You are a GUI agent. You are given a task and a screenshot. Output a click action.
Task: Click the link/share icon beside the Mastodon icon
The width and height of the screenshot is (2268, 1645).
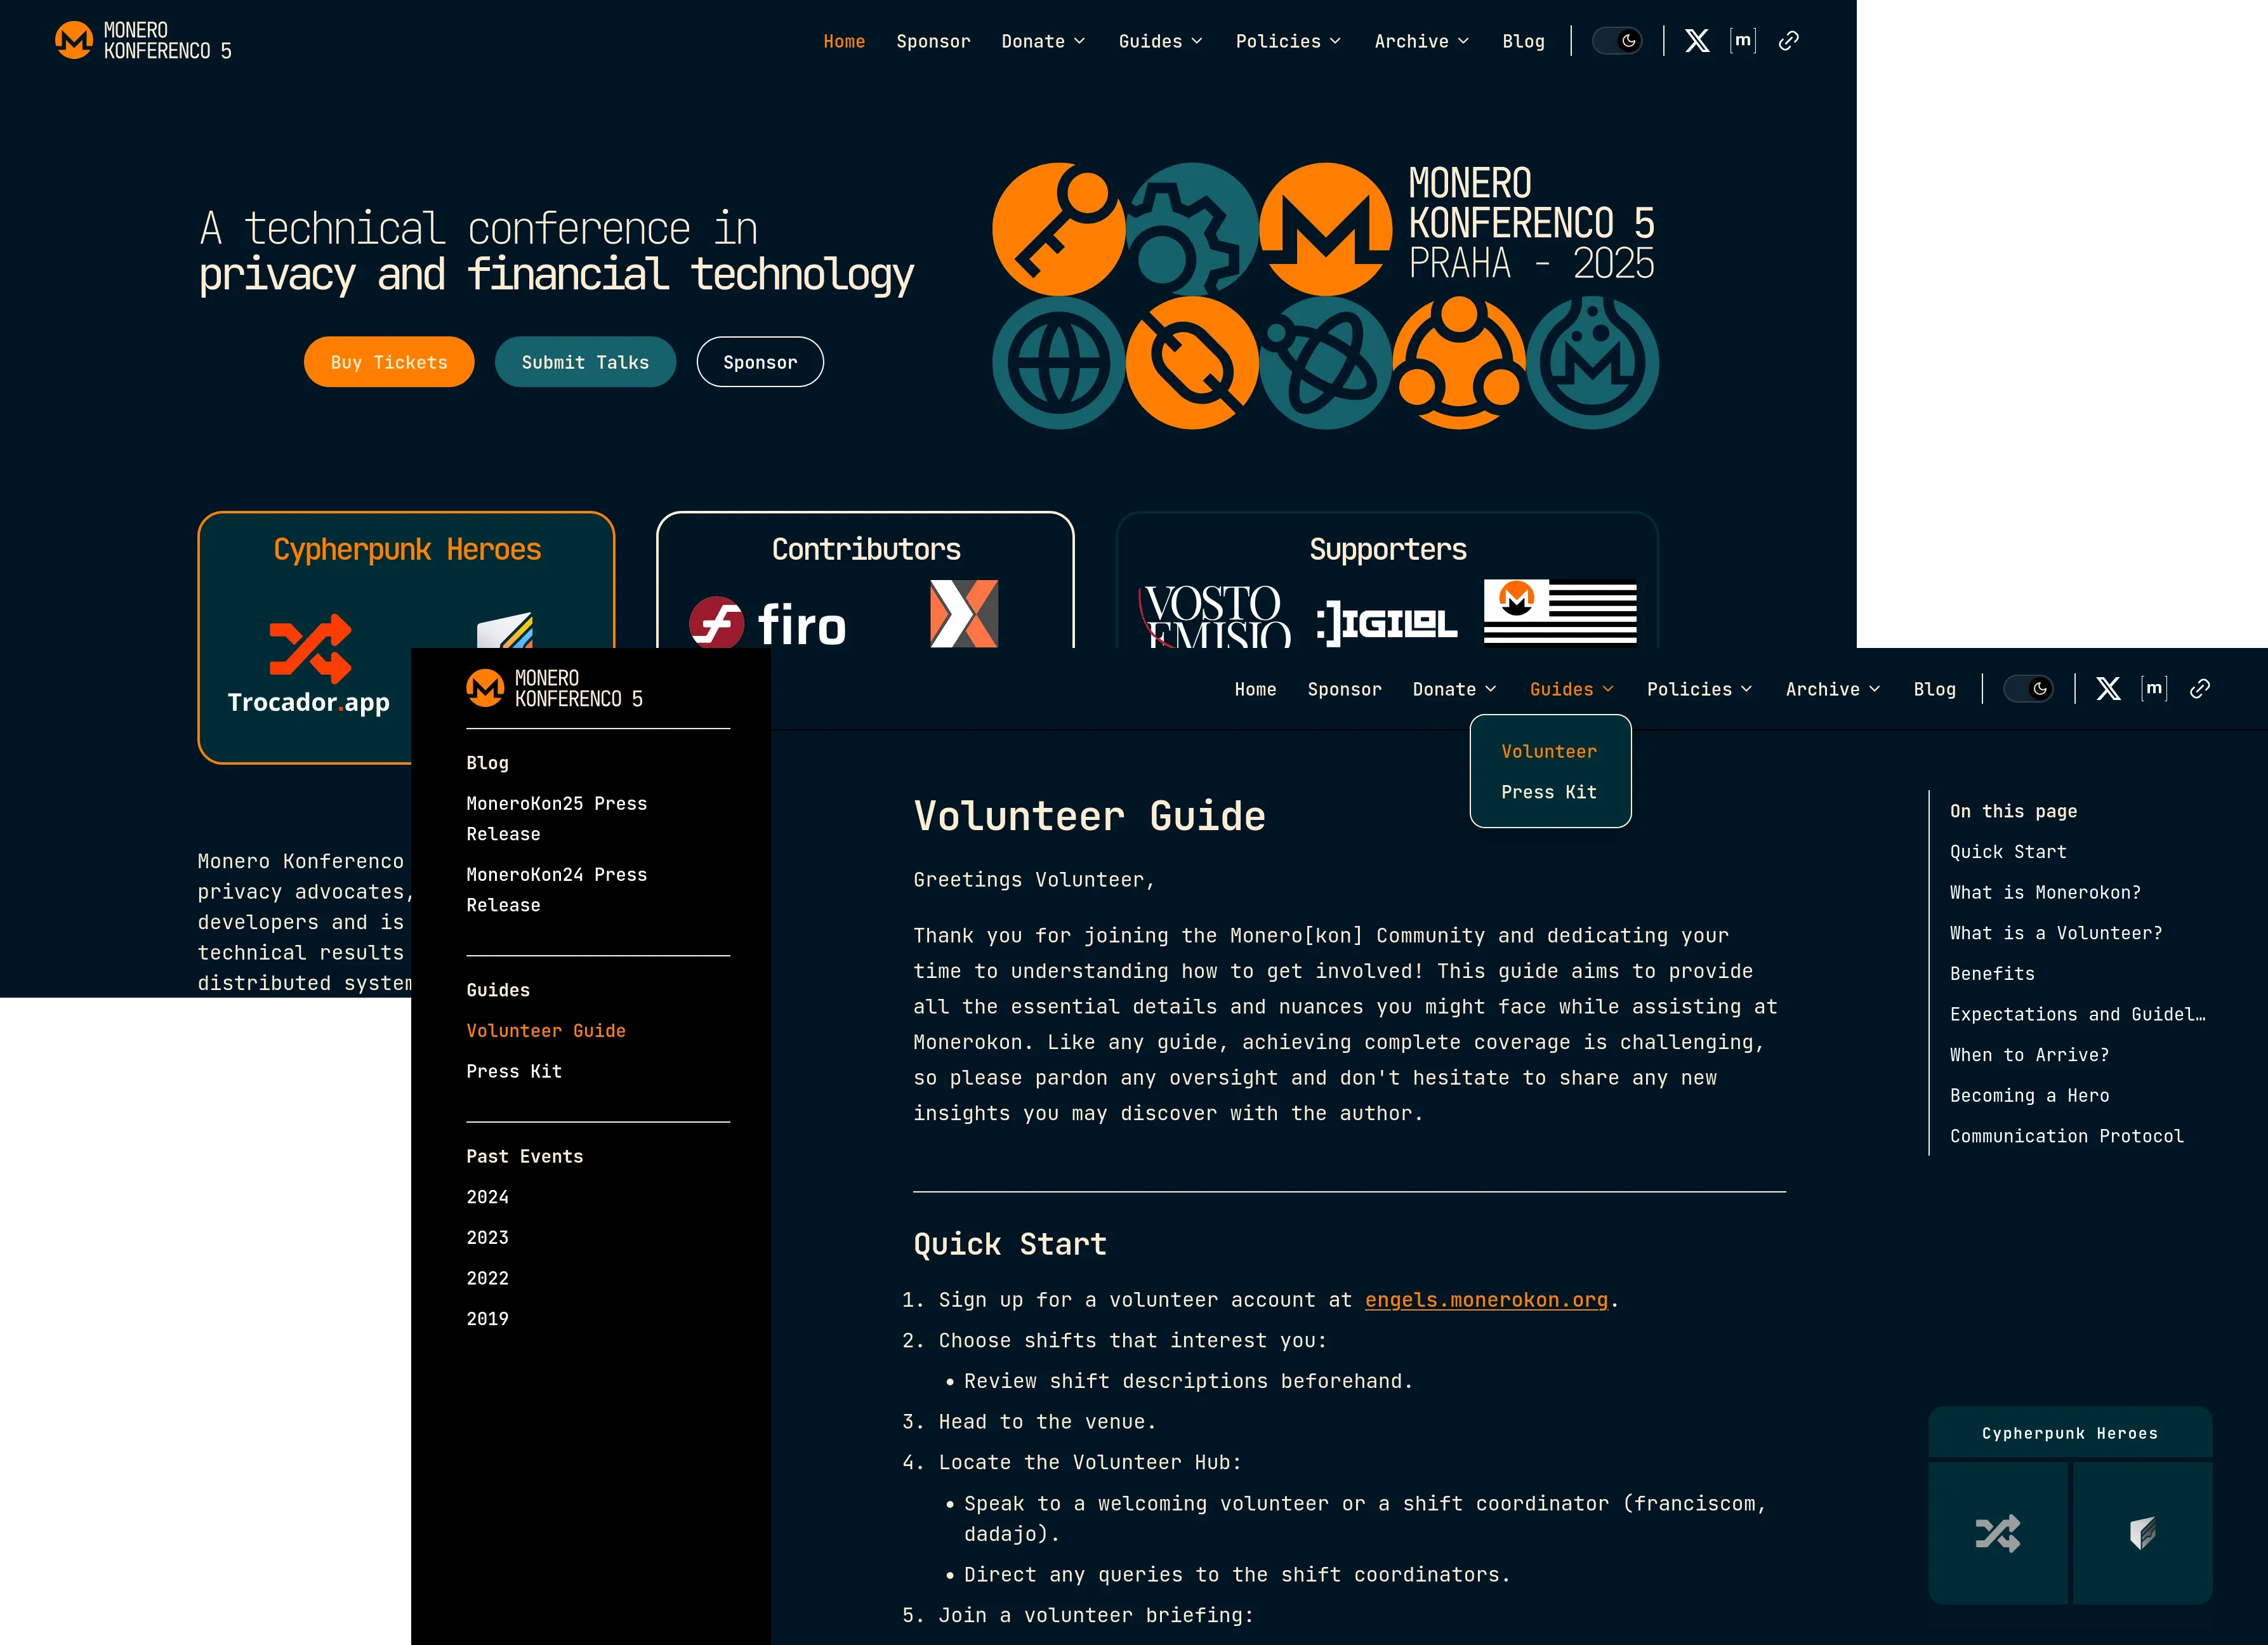1789,40
